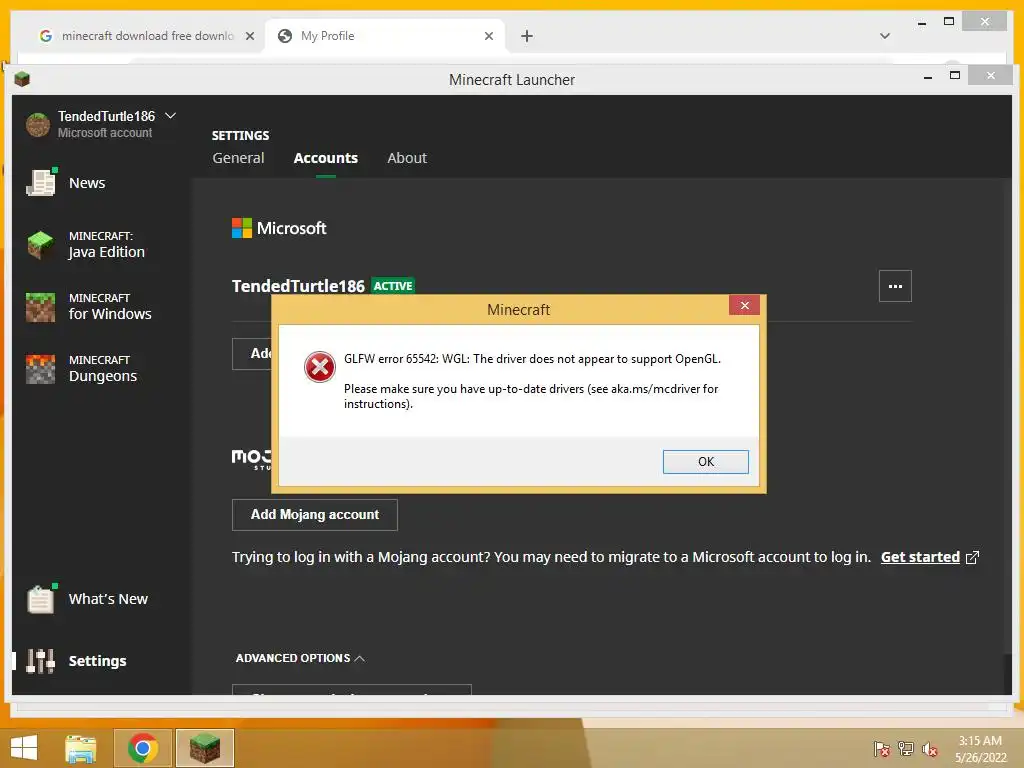The image size is (1024, 768).
Task: Expand the TendedTurtle186 account dropdown
Action: [170, 116]
